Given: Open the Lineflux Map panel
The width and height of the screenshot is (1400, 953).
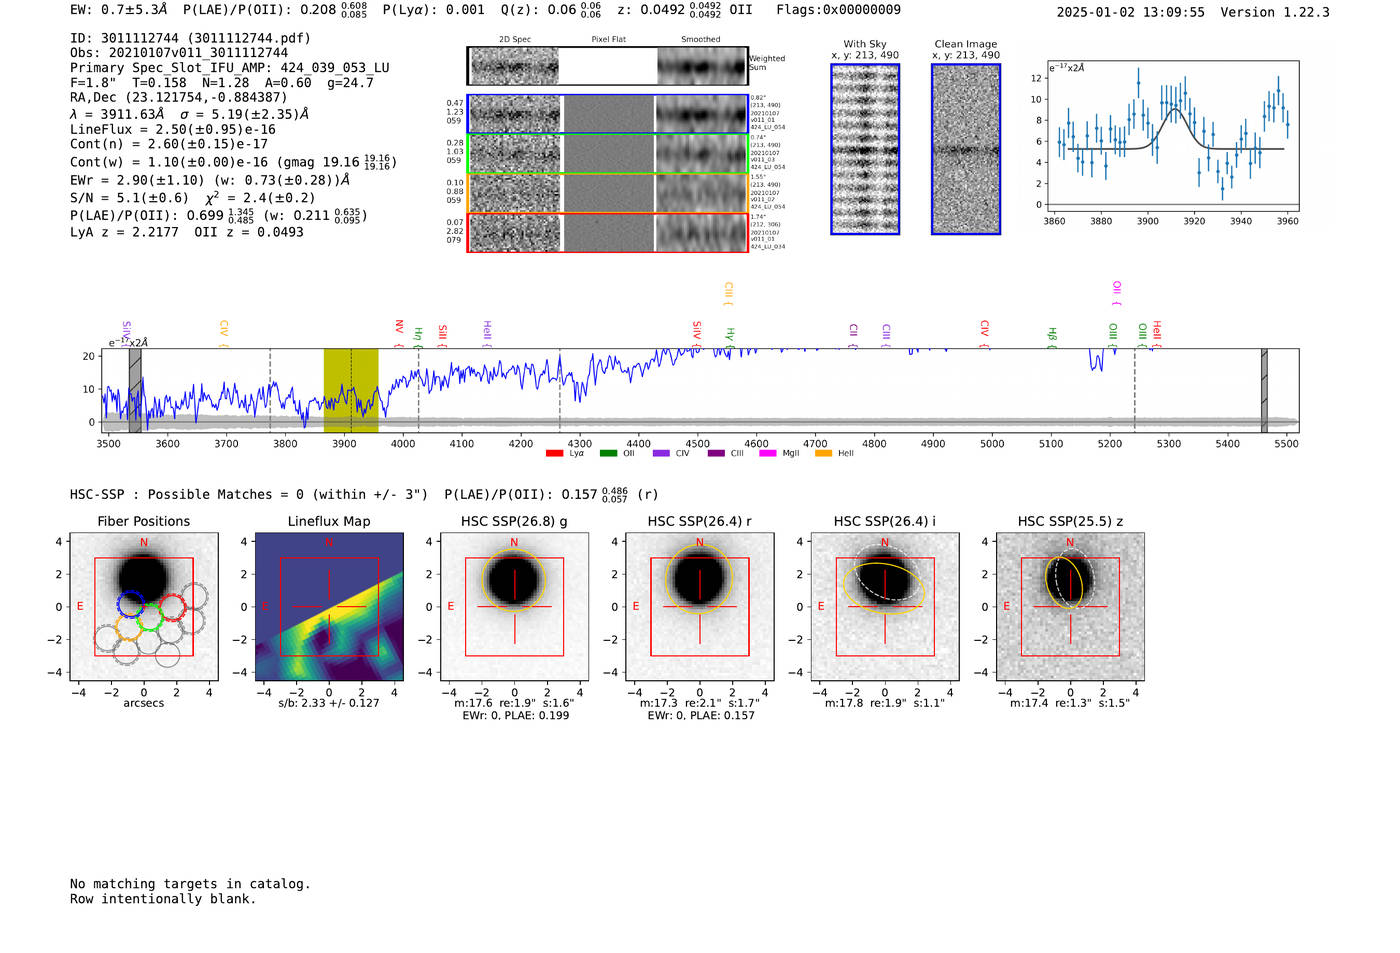Looking at the screenshot, I should pos(329,606).
